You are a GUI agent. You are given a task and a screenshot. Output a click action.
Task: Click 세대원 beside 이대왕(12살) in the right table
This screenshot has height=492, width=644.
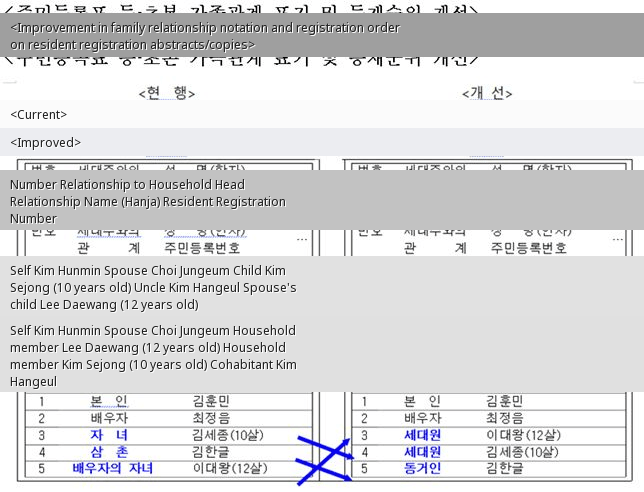pyautogui.click(x=422, y=435)
